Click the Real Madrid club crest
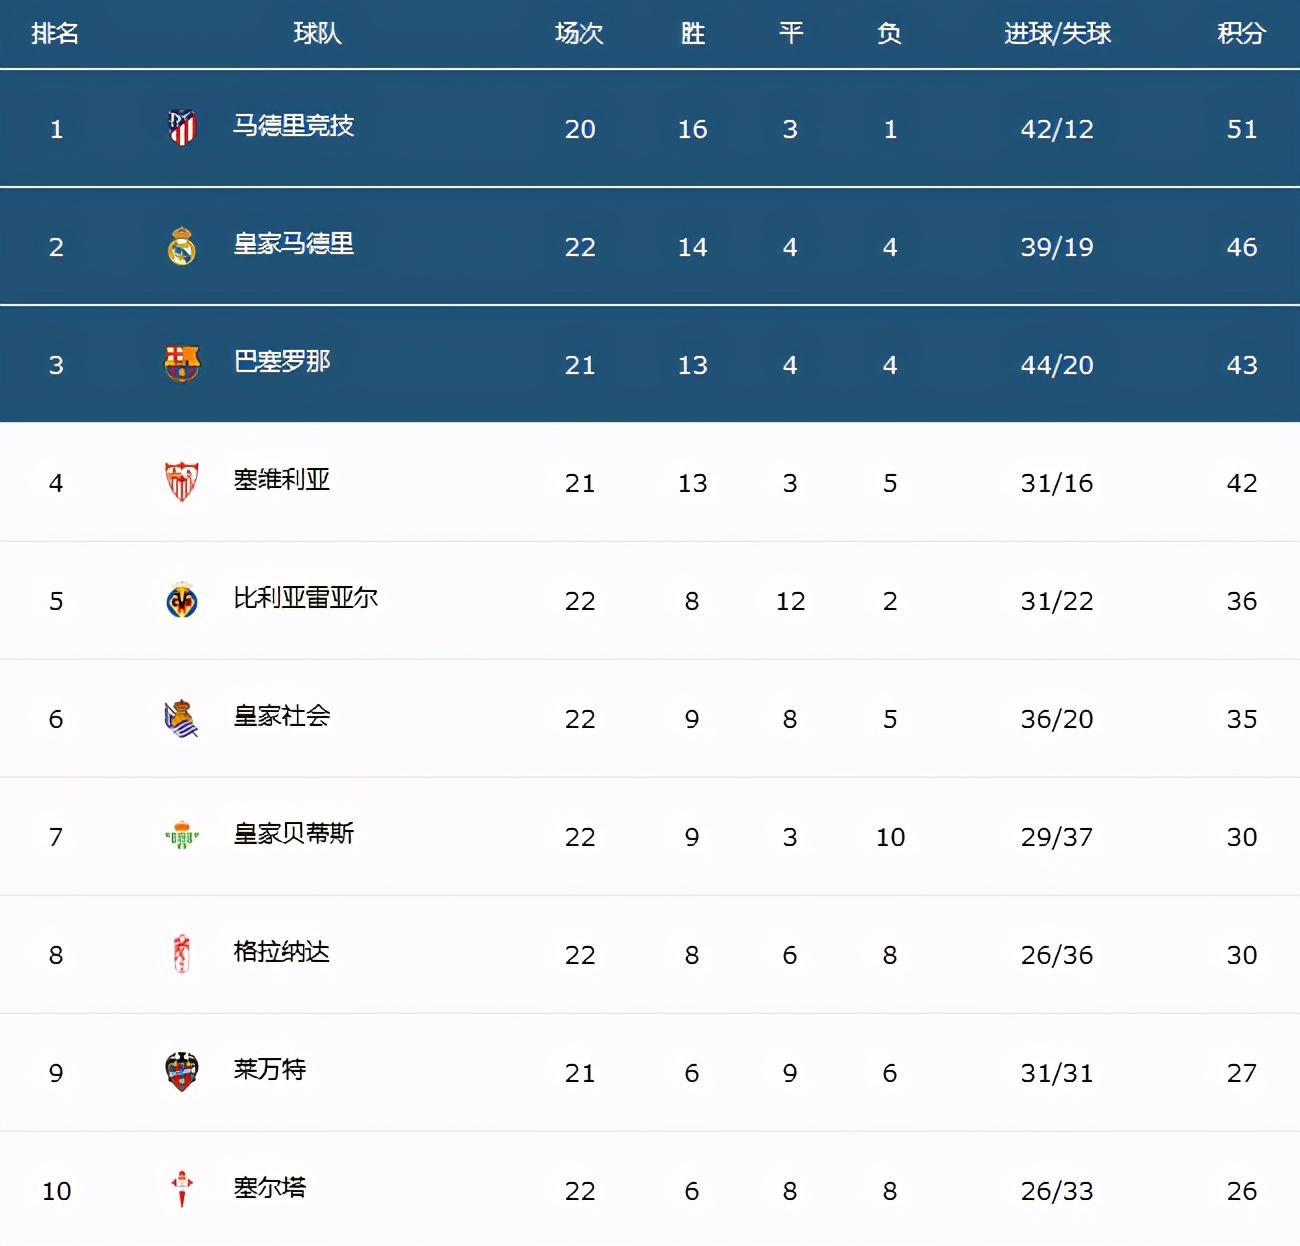This screenshot has width=1300, height=1246. [x=182, y=246]
